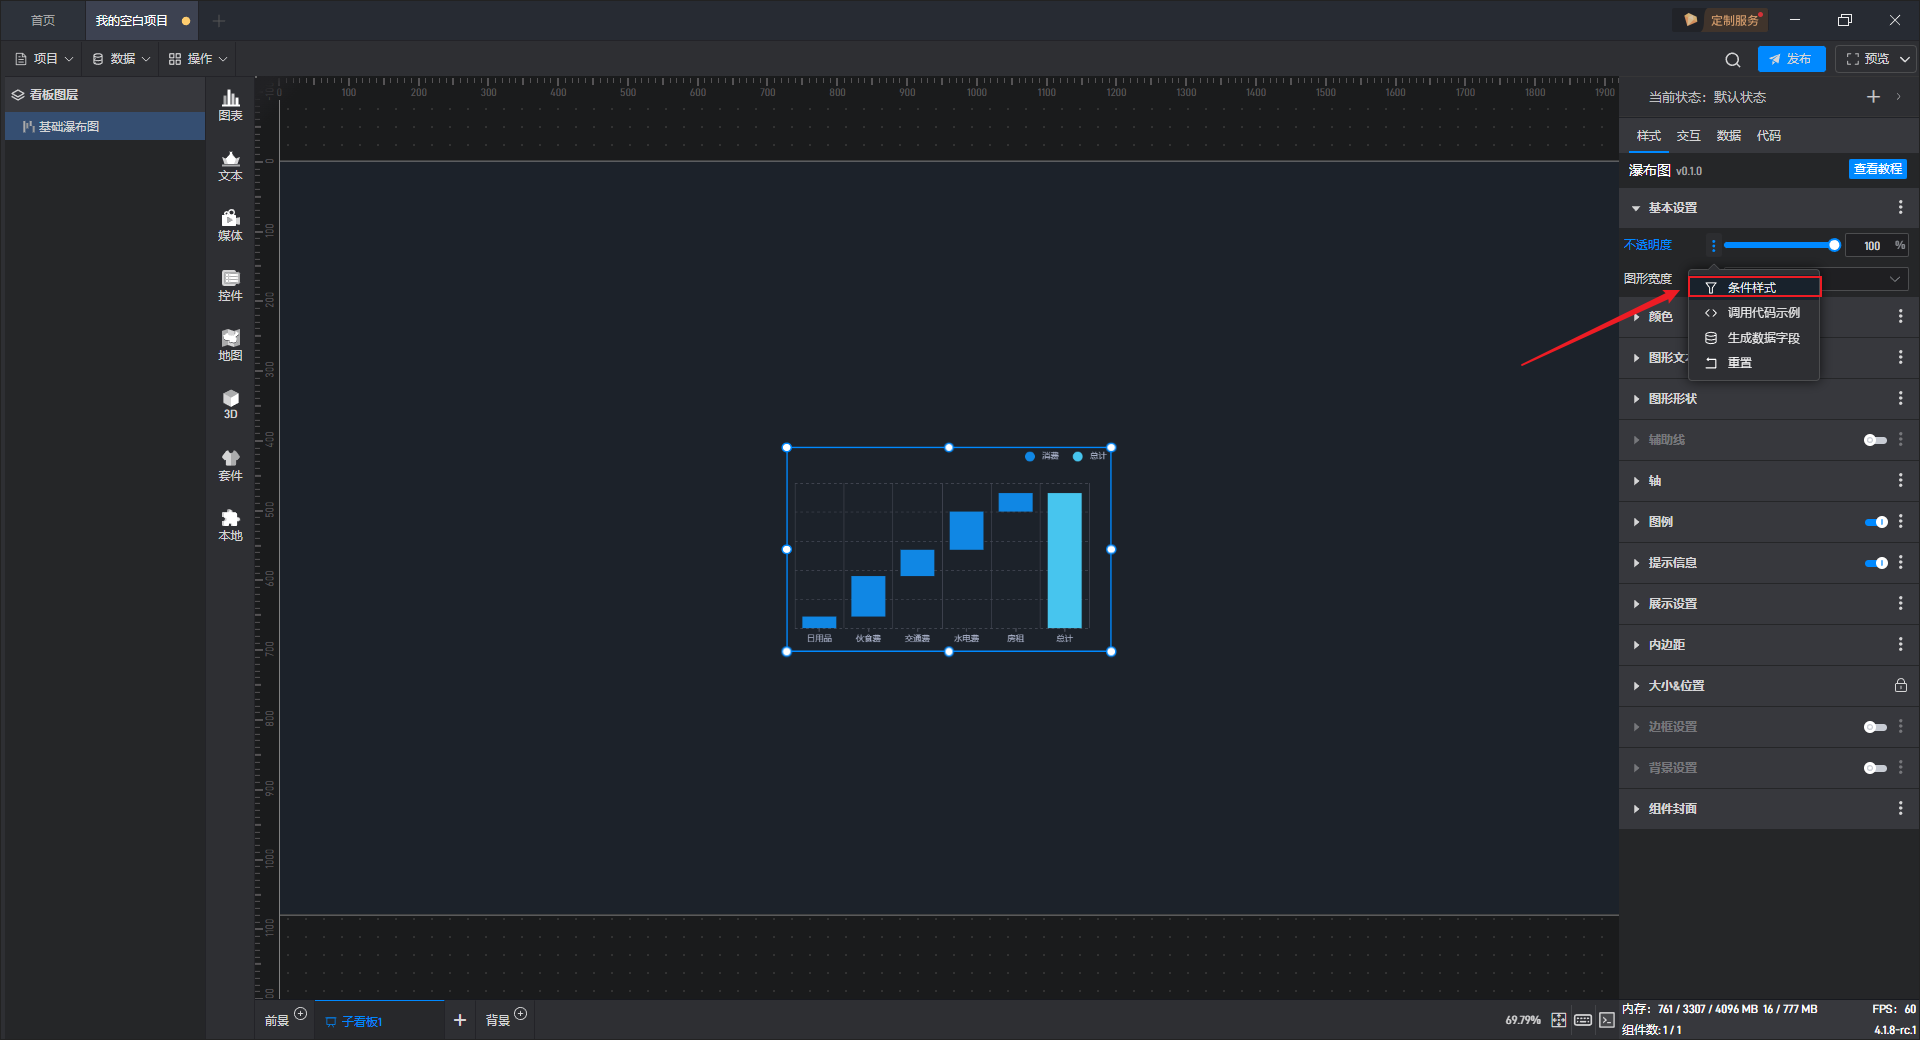1920x1040 pixels.
Task: Switch to the 代码 tab
Action: pyautogui.click(x=1768, y=136)
